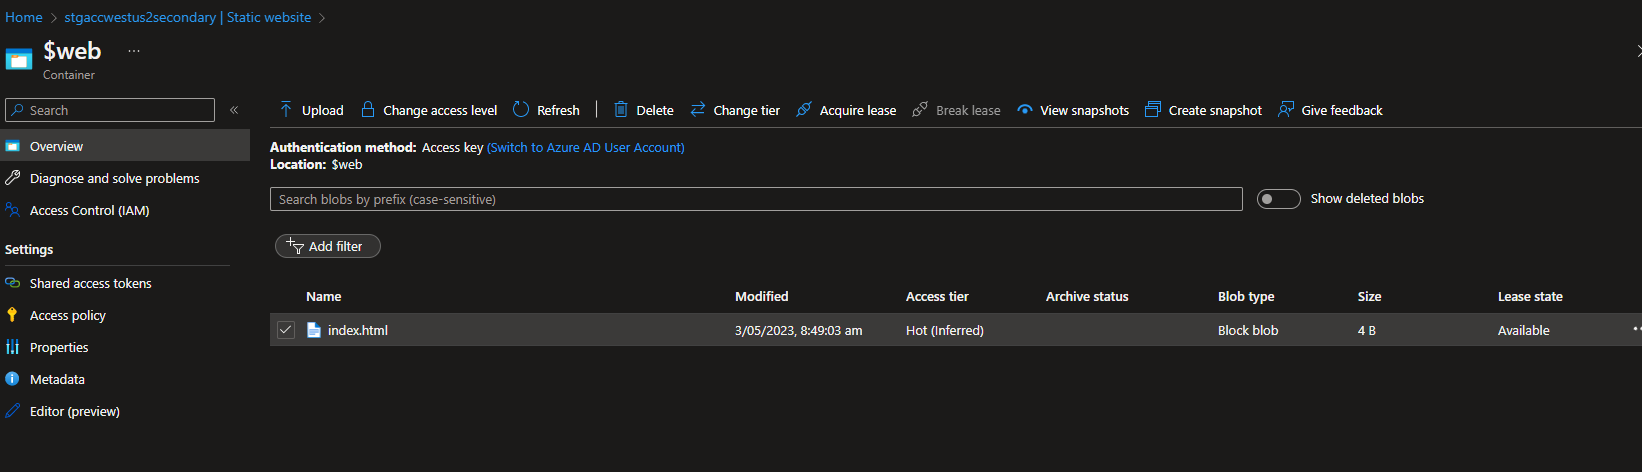The width and height of the screenshot is (1642, 472).
Task: Click the Add filter button
Action: click(328, 246)
